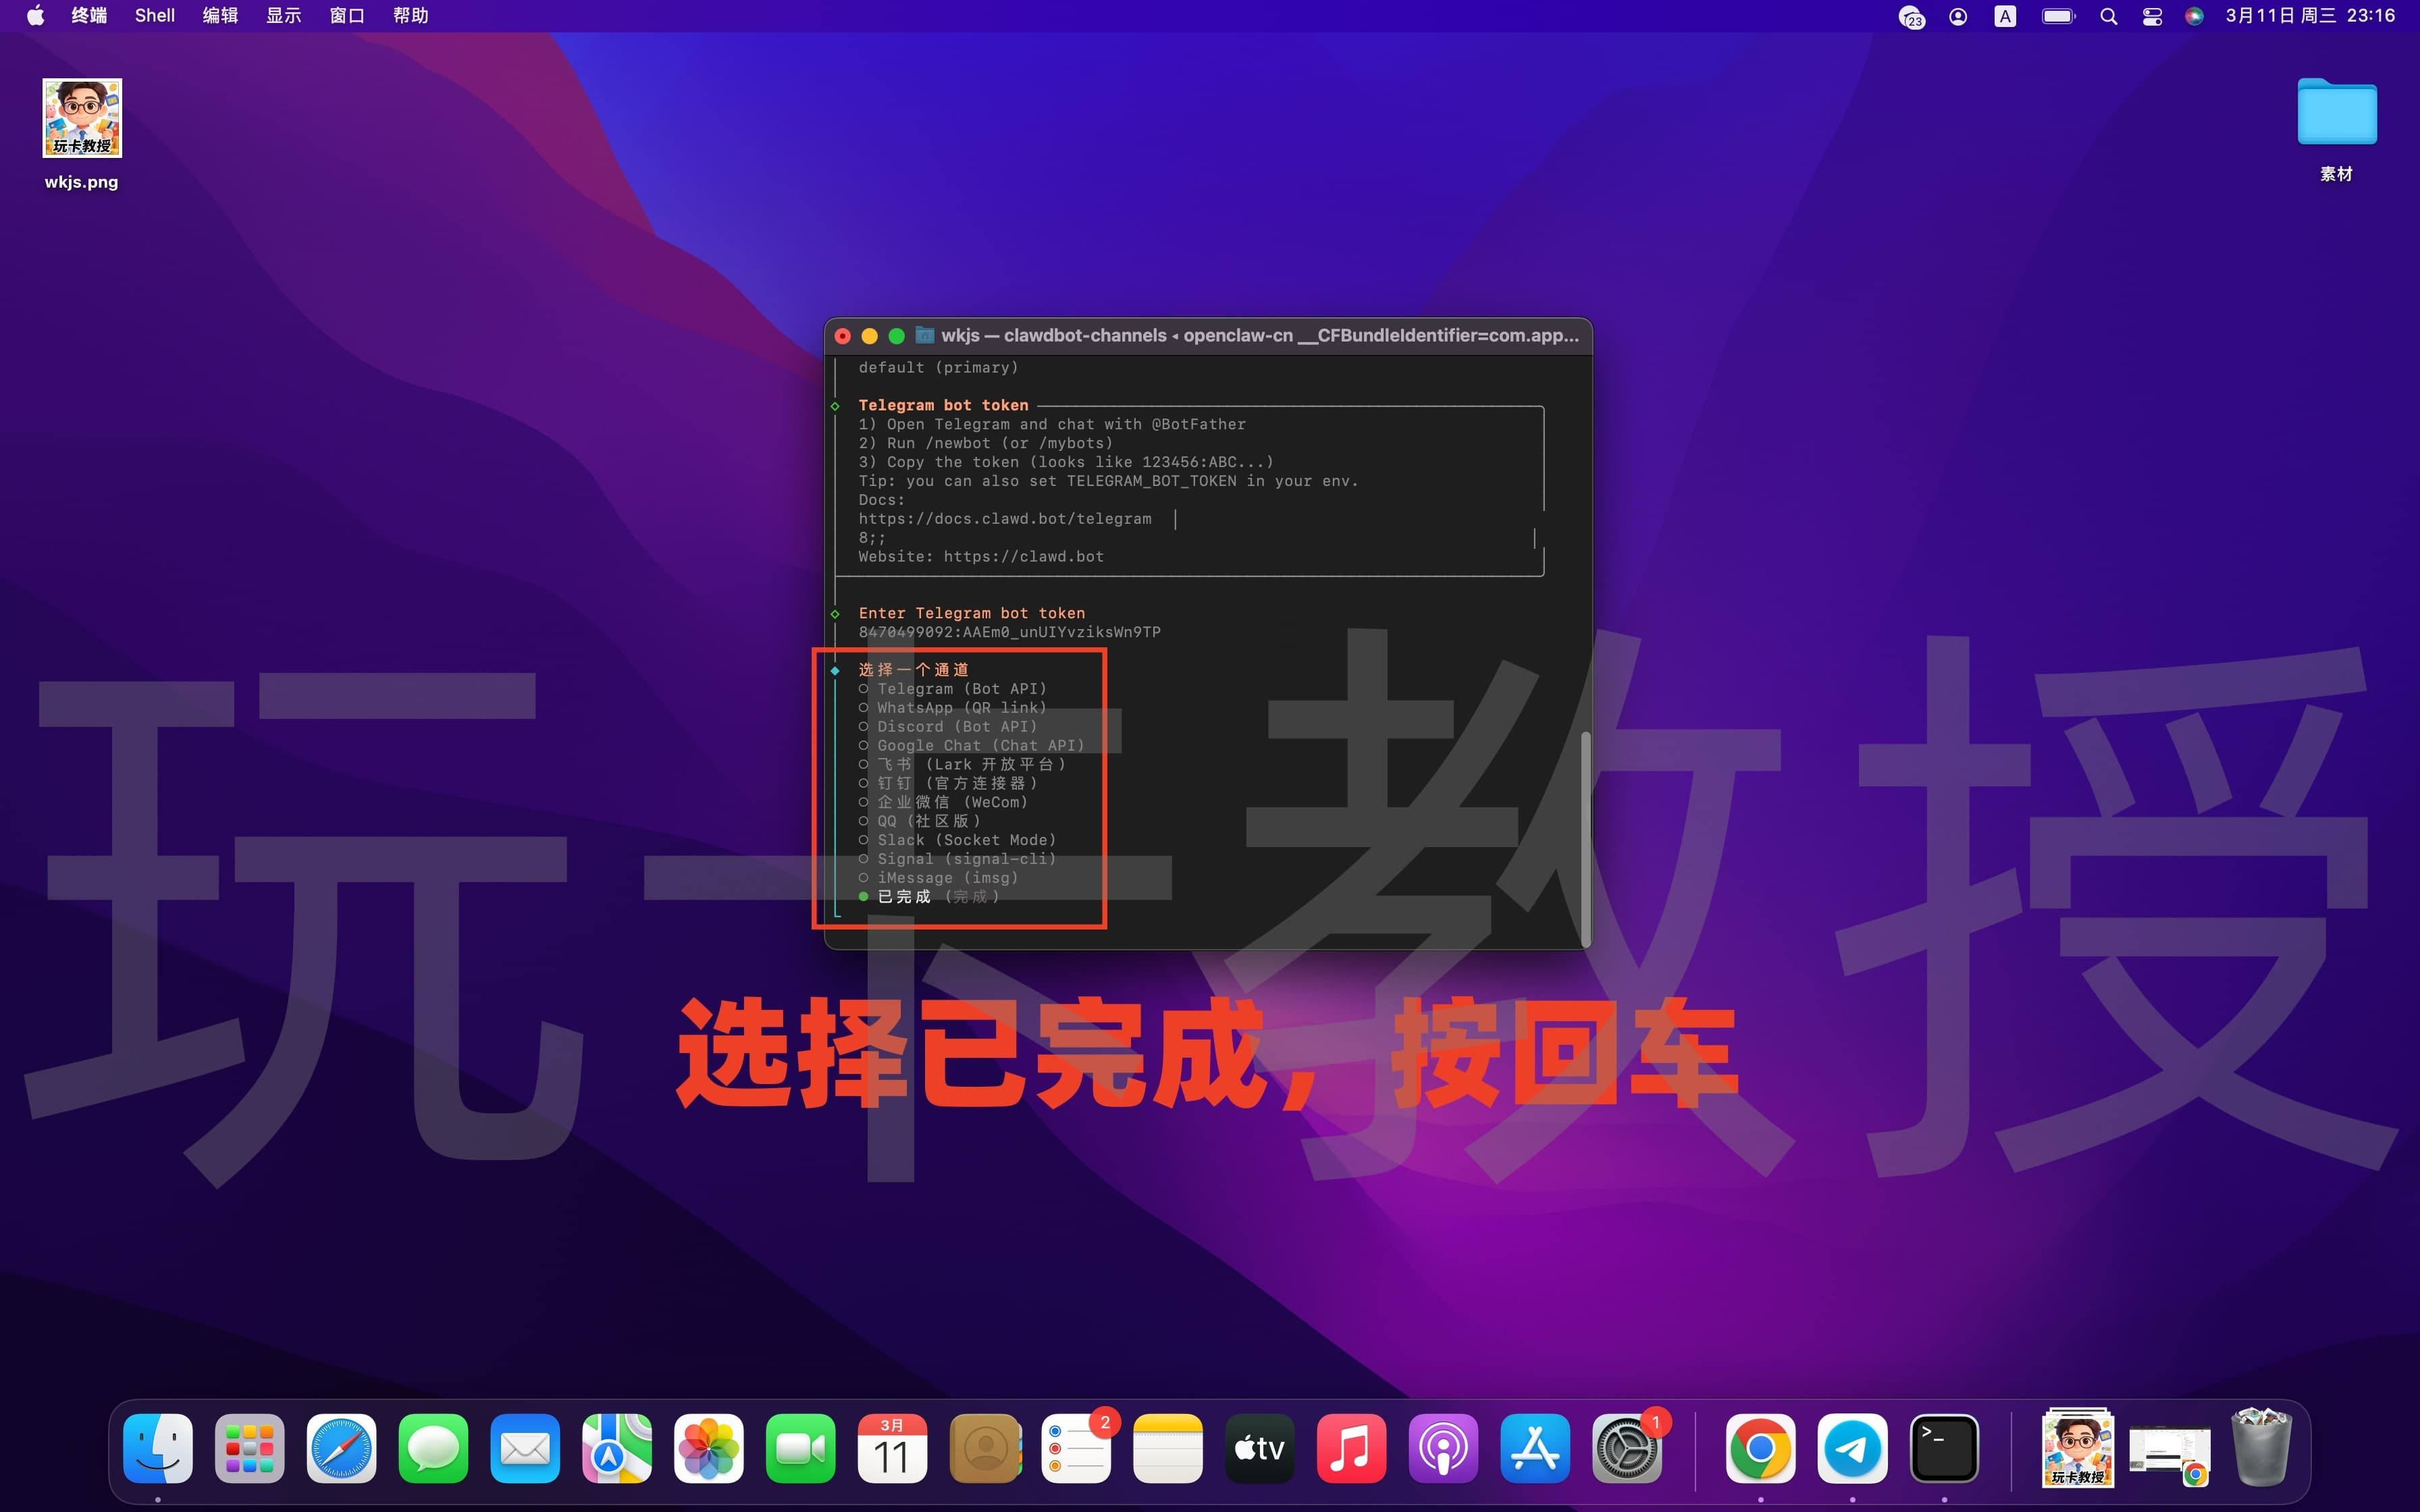This screenshot has height=1512, width=2420.
Task: Launch Photos from the Dock
Action: tap(709, 1447)
